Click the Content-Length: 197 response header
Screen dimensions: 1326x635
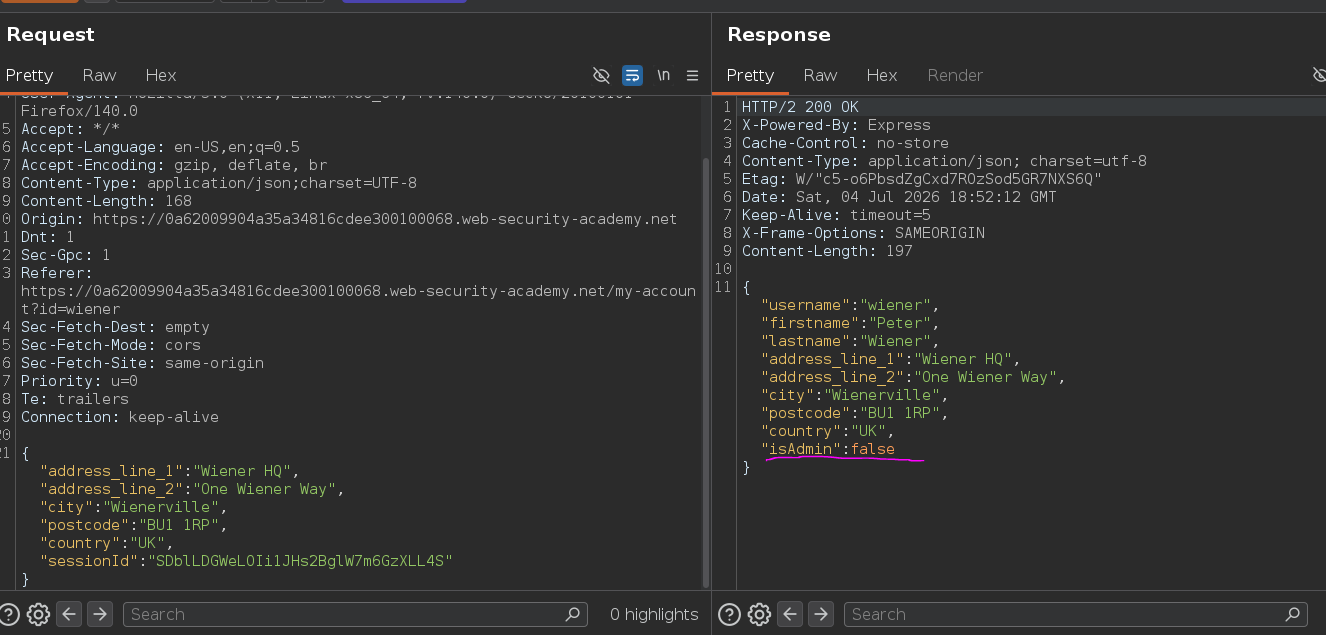(827, 251)
